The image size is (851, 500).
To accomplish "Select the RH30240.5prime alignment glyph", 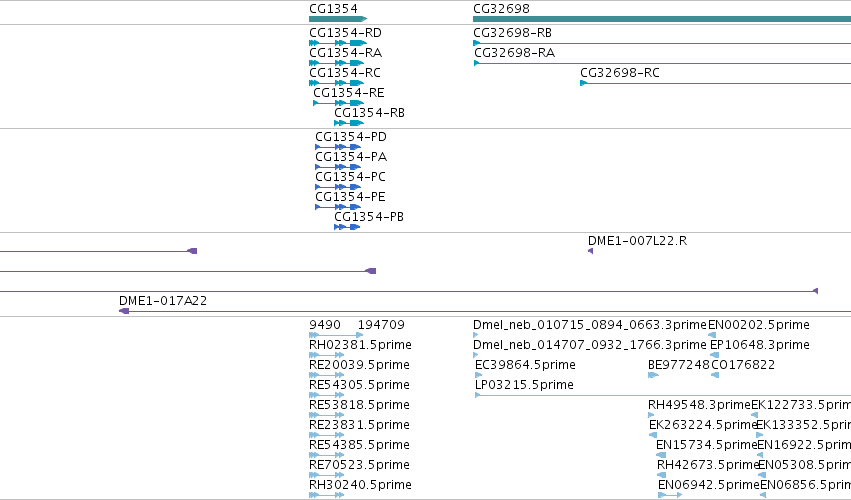I will point(326,495).
